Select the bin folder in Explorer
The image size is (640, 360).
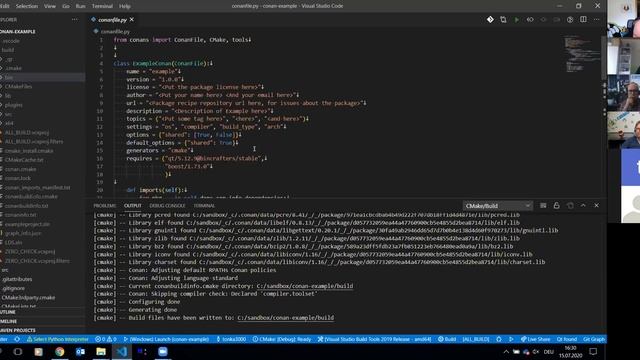coord(42,77)
